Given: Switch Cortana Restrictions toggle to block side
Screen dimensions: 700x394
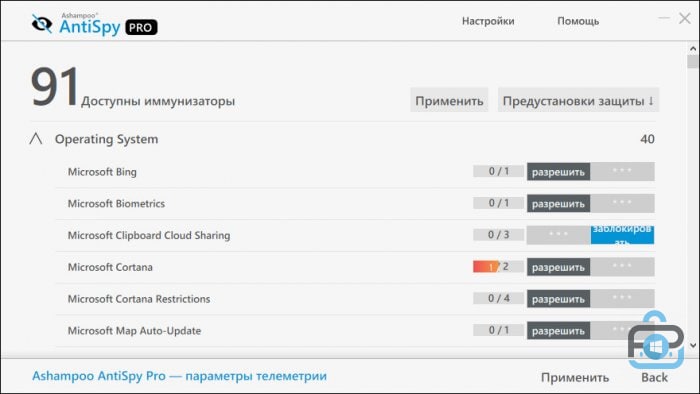Looking at the screenshot, I should (622, 299).
